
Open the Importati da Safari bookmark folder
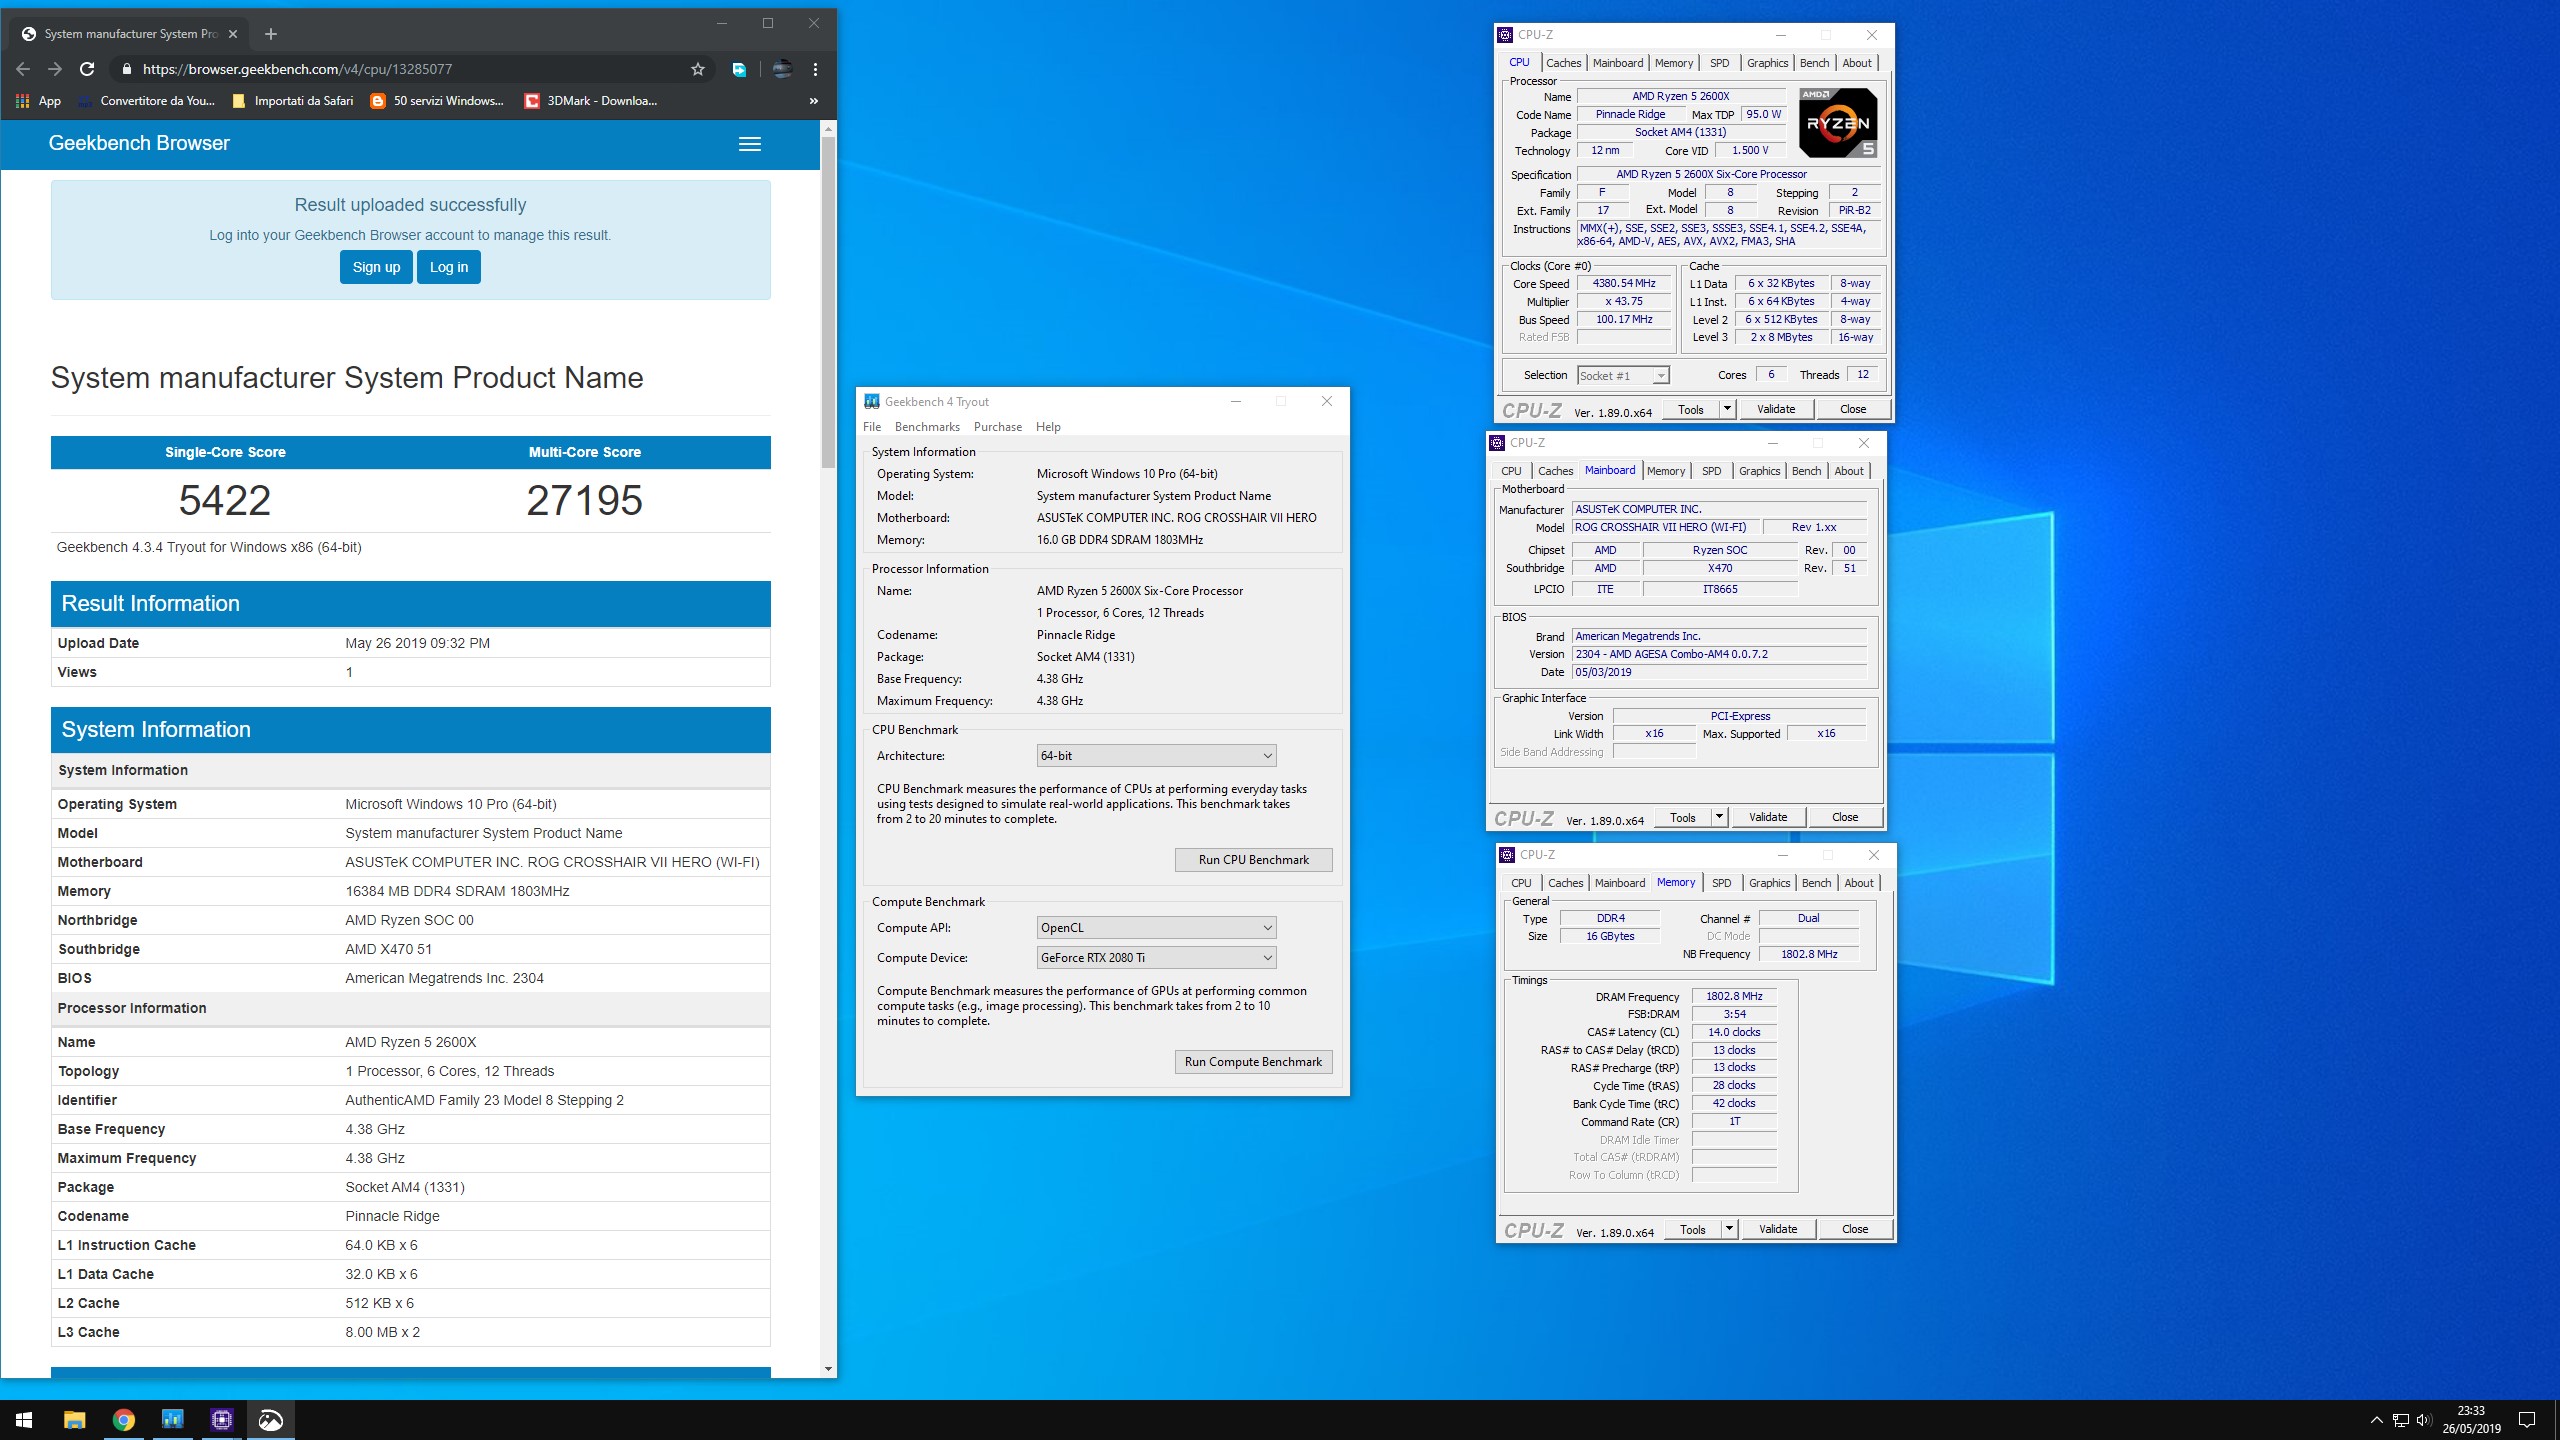pyautogui.click(x=292, y=100)
